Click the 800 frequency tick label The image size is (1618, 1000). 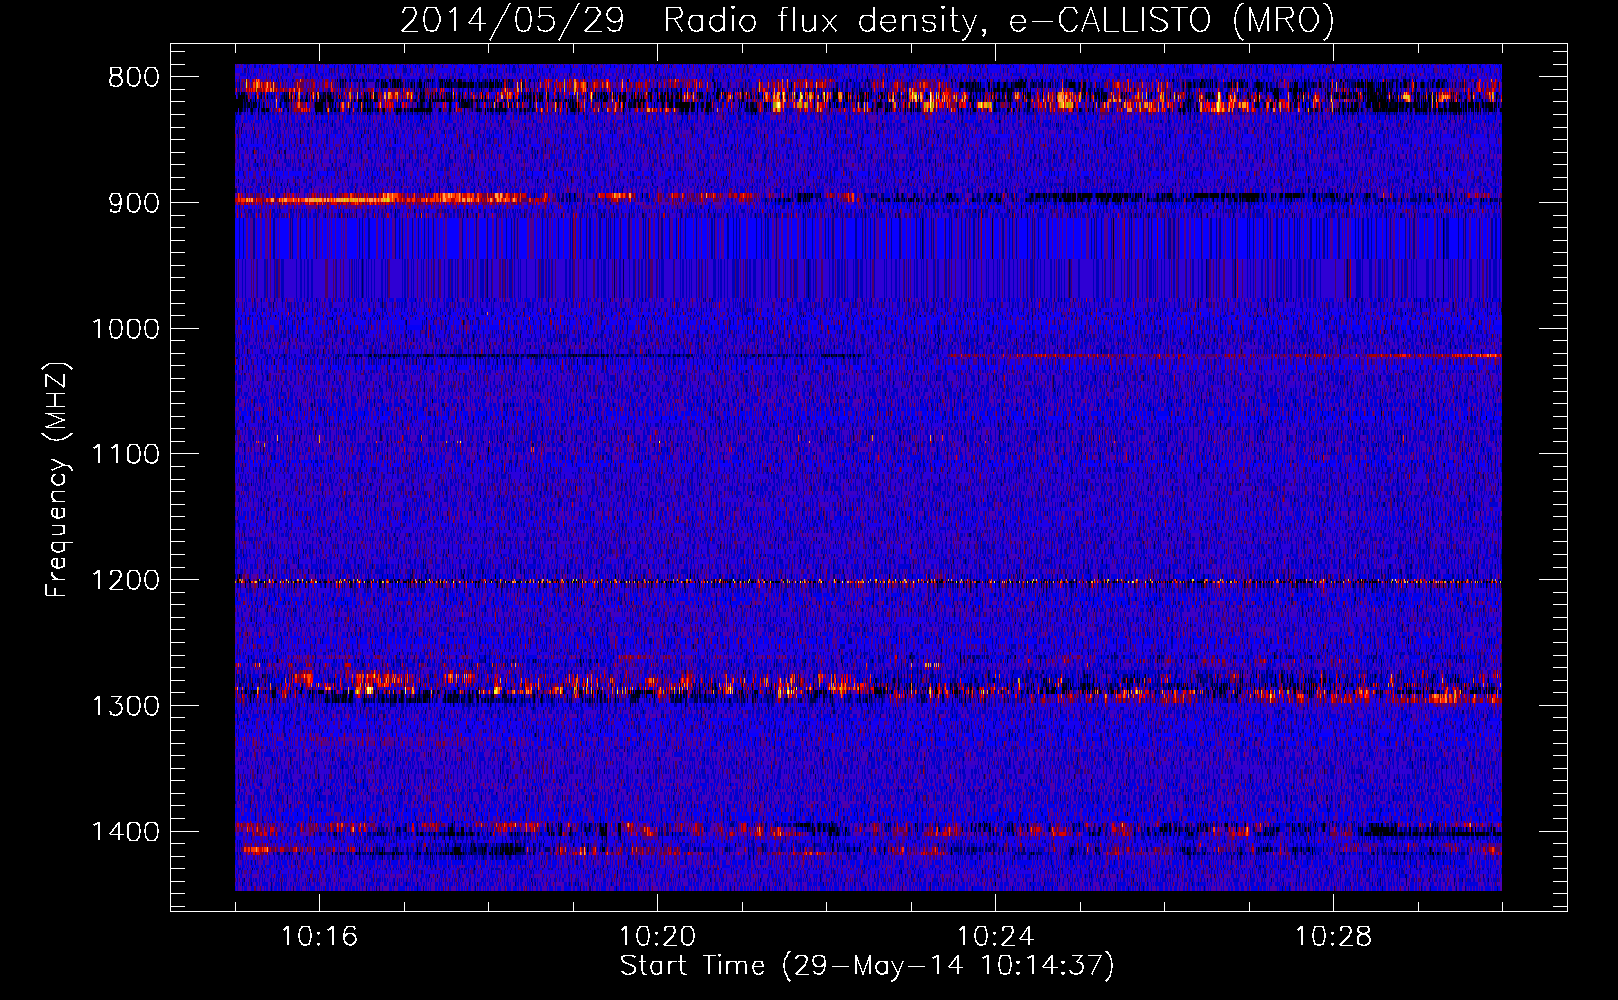(x=133, y=78)
